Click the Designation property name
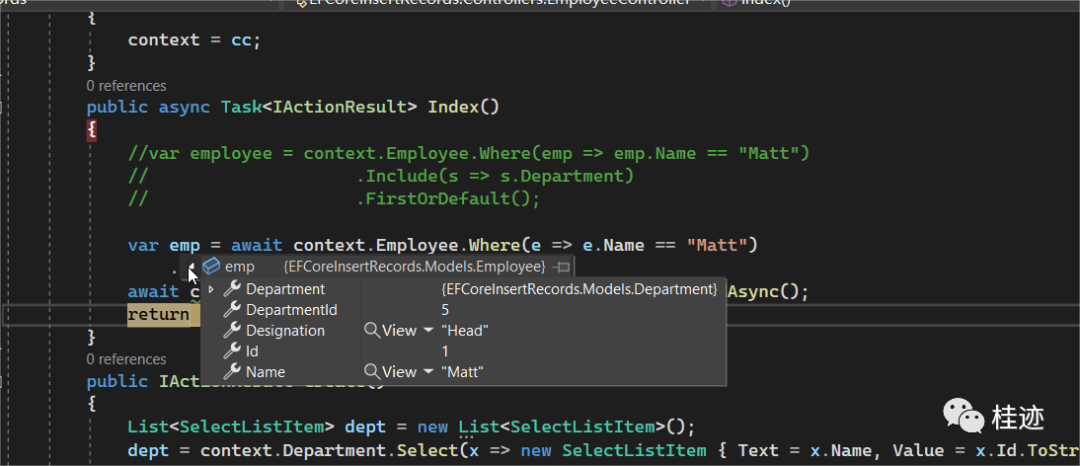This screenshot has height=466, width=1080. [x=285, y=331]
